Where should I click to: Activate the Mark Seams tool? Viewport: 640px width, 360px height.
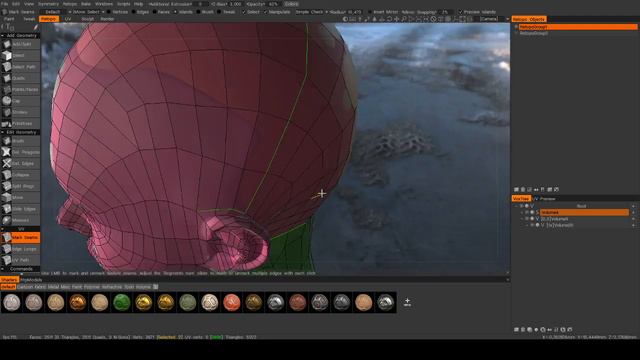pyautogui.click(x=20, y=237)
